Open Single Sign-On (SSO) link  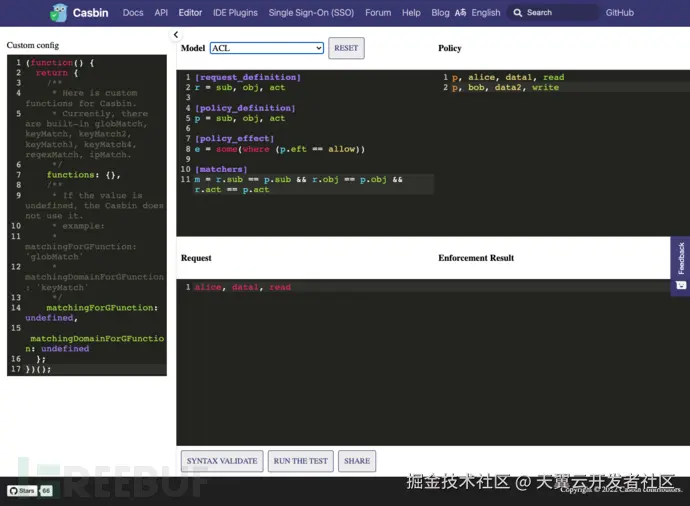click(311, 13)
